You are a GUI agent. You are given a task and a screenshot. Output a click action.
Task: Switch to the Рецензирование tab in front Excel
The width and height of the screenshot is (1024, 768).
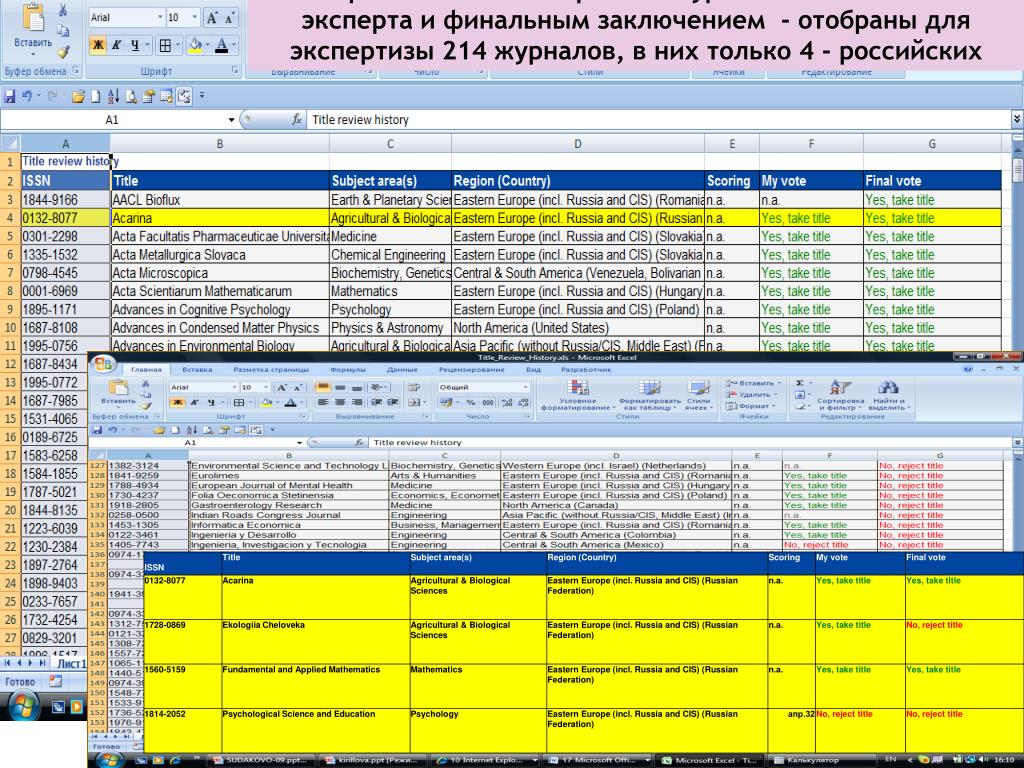(472, 370)
